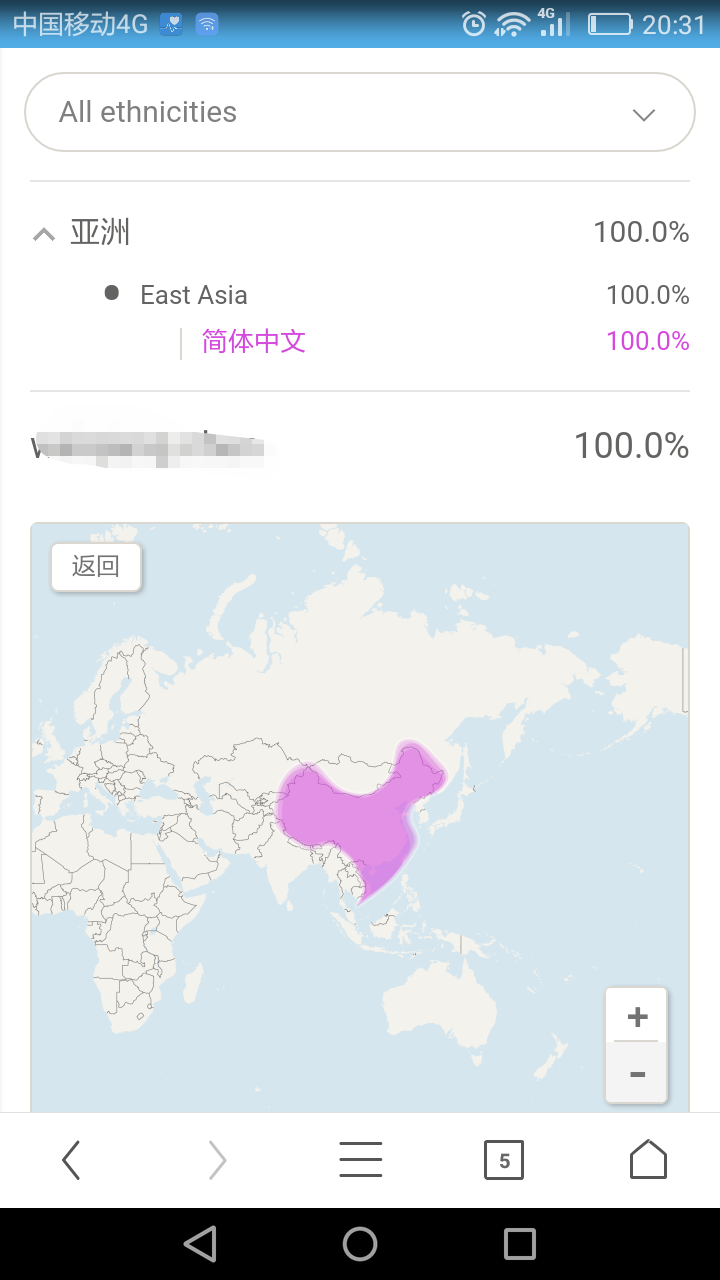Click the 返回 button on map
This screenshot has width=720, height=1280.
[x=96, y=567]
